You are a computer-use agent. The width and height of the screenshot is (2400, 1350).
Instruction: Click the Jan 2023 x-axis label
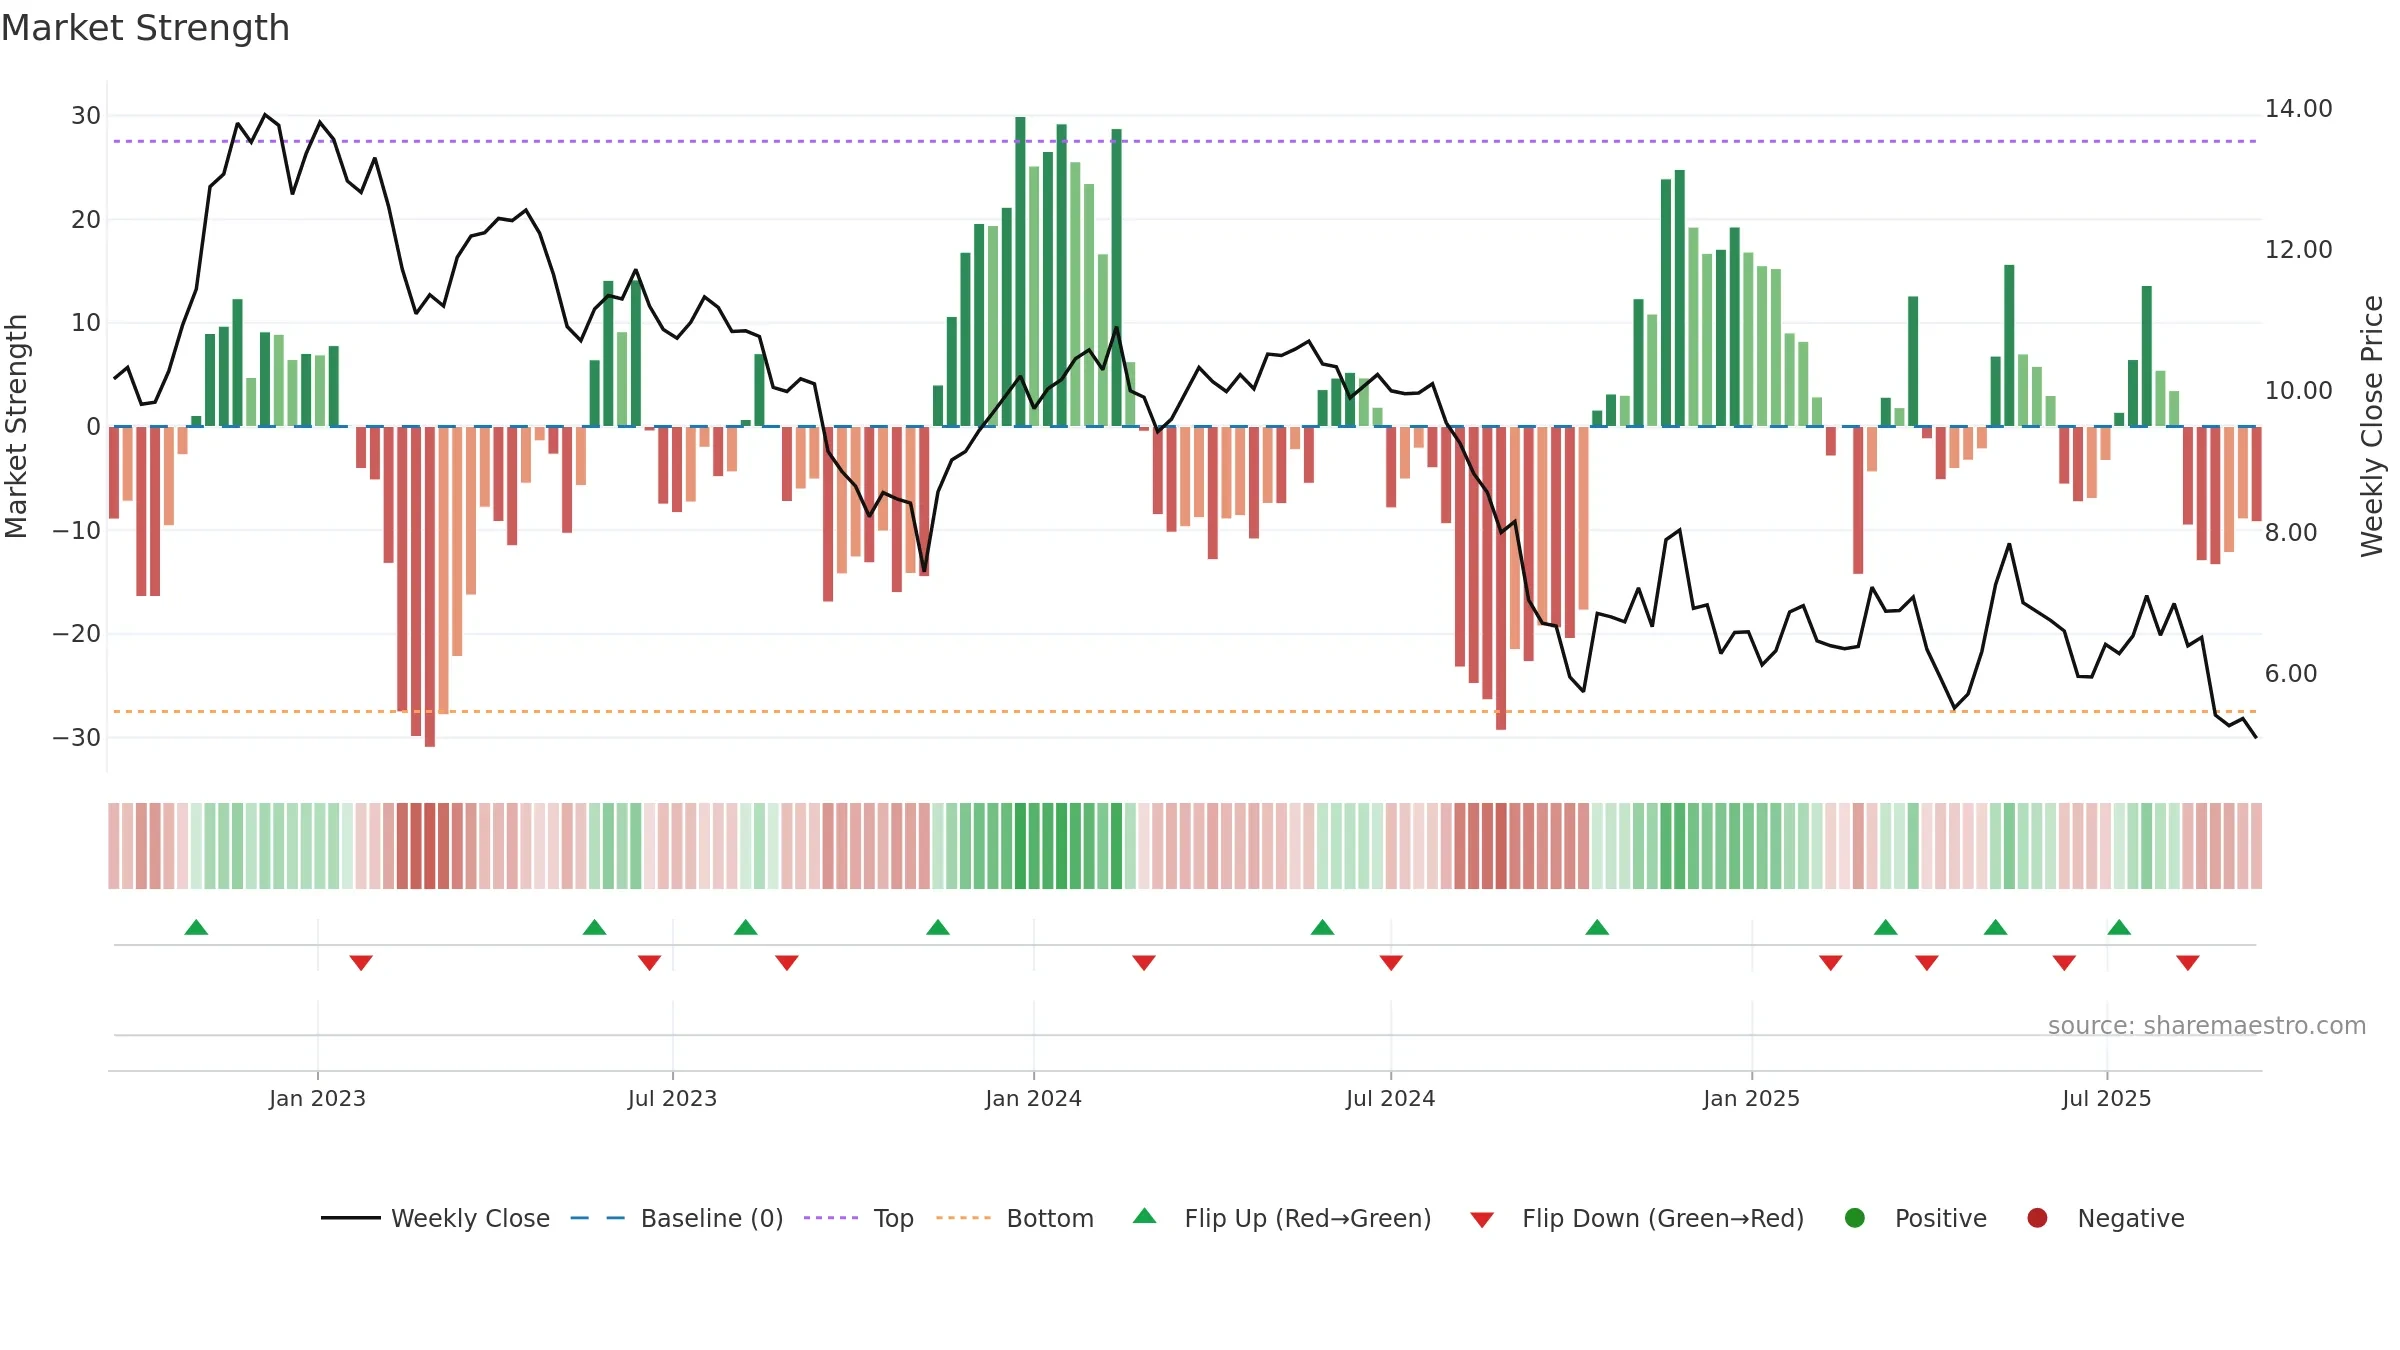317,1098
